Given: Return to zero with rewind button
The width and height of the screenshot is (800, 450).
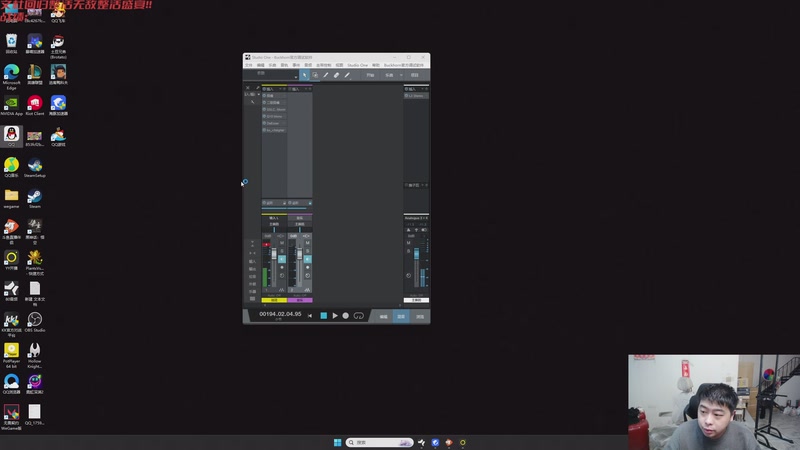Looking at the screenshot, I should [x=310, y=316].
